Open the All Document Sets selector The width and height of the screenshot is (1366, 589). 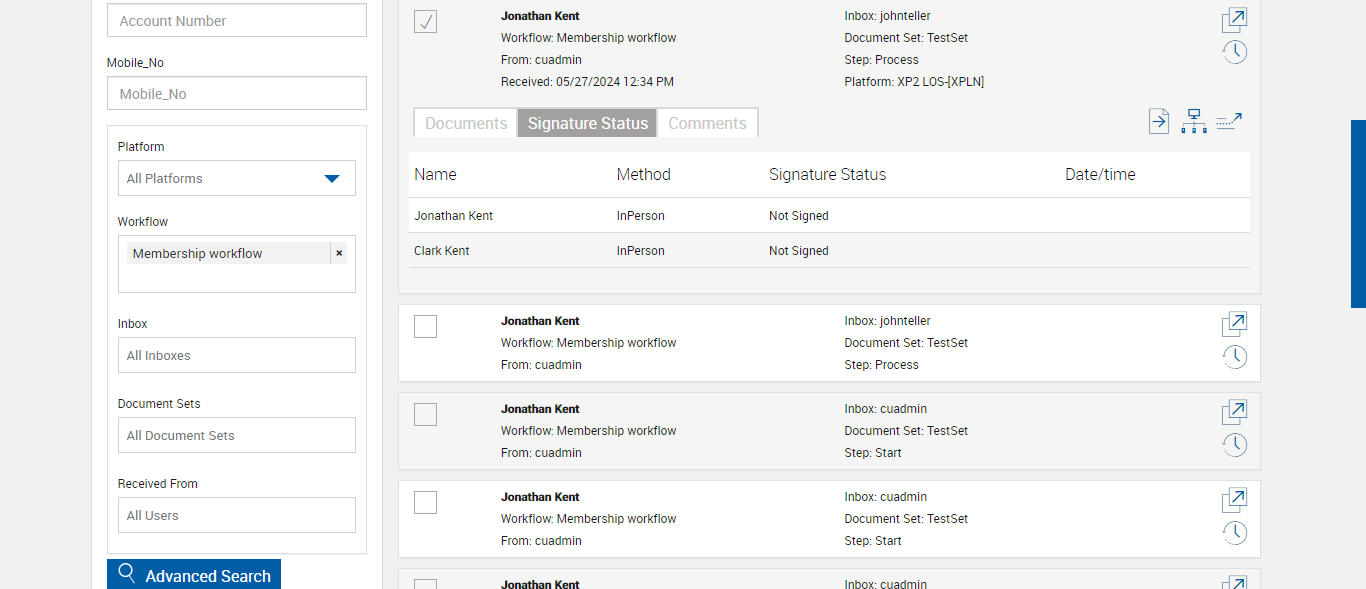coord(237,435)
